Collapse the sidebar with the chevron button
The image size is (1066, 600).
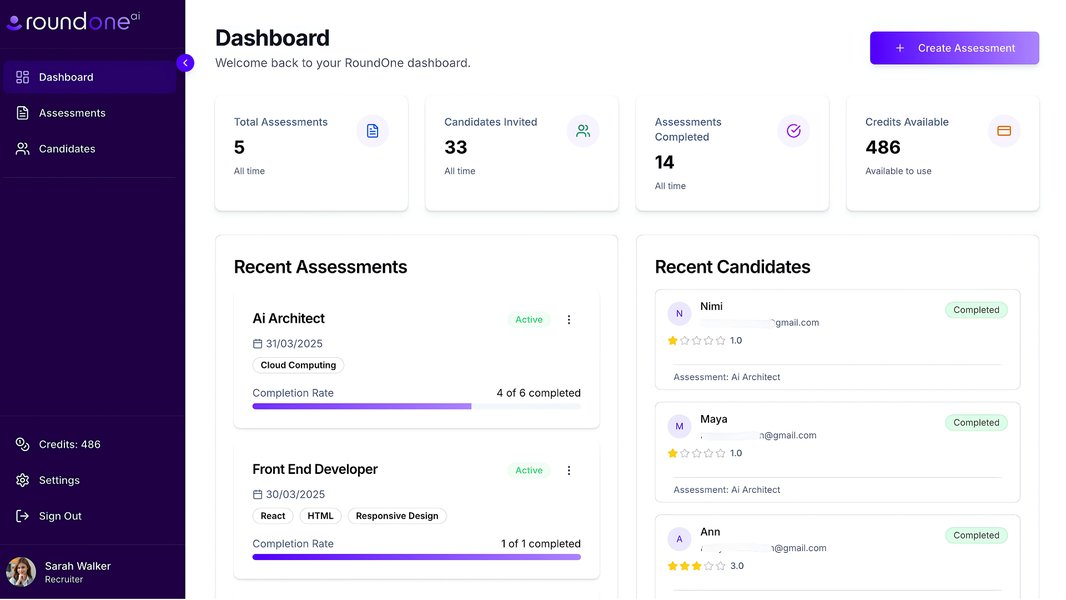pyautogui.click(x=185, y=63)
